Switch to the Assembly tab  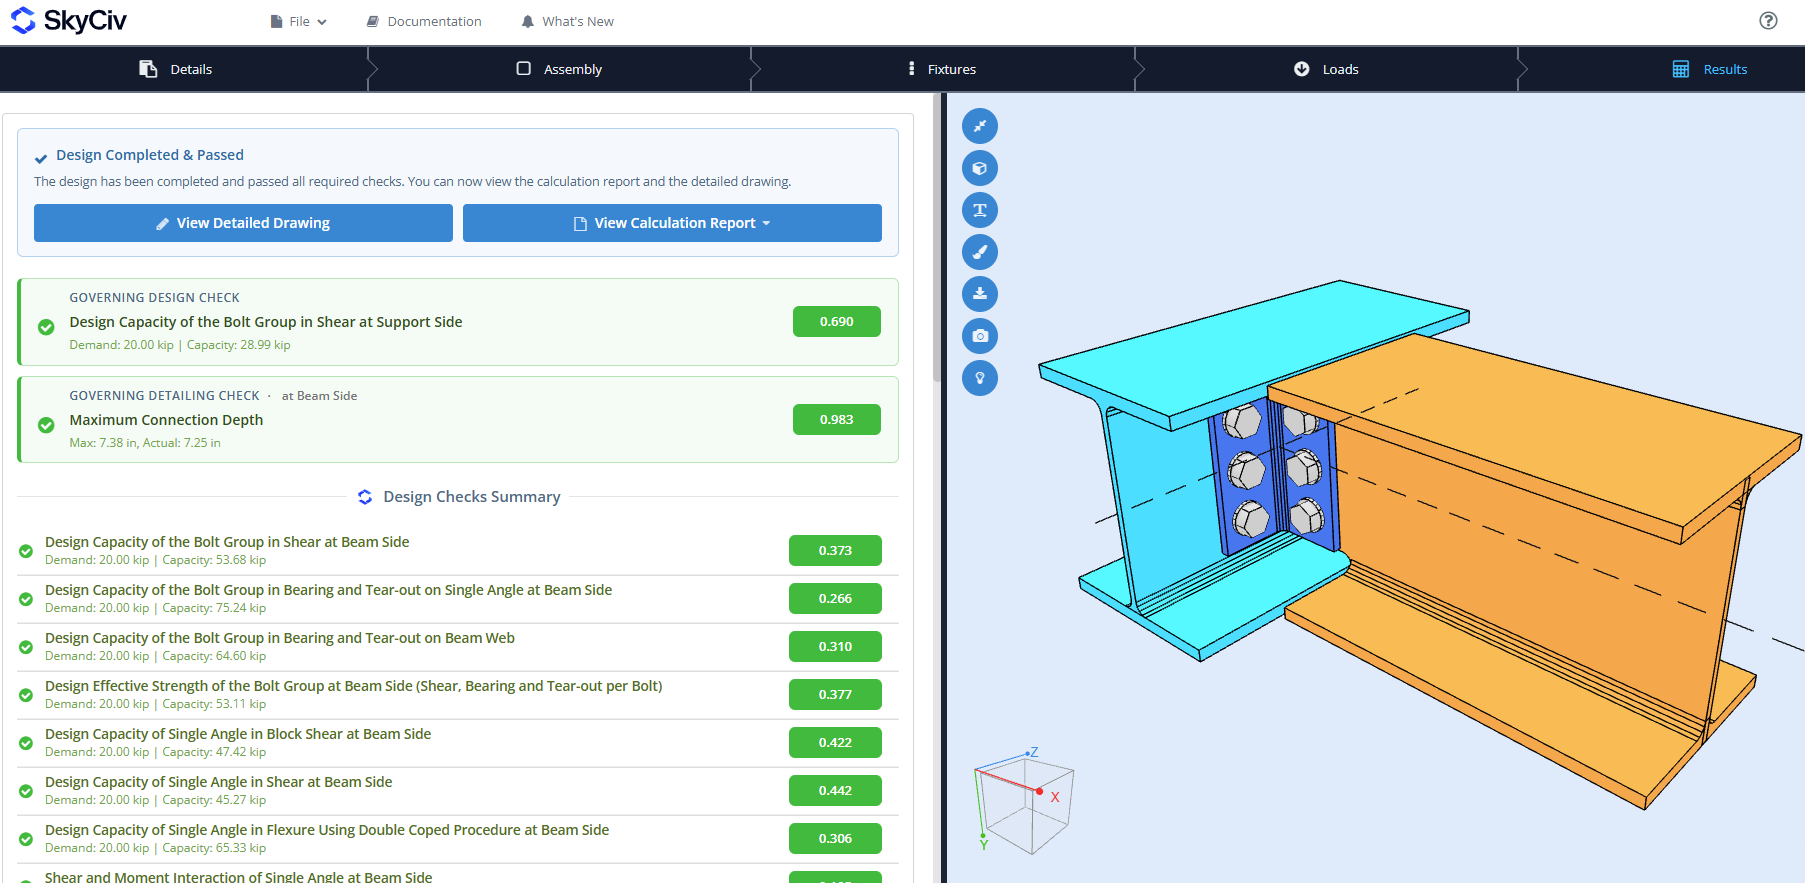(x=559, y=69)
